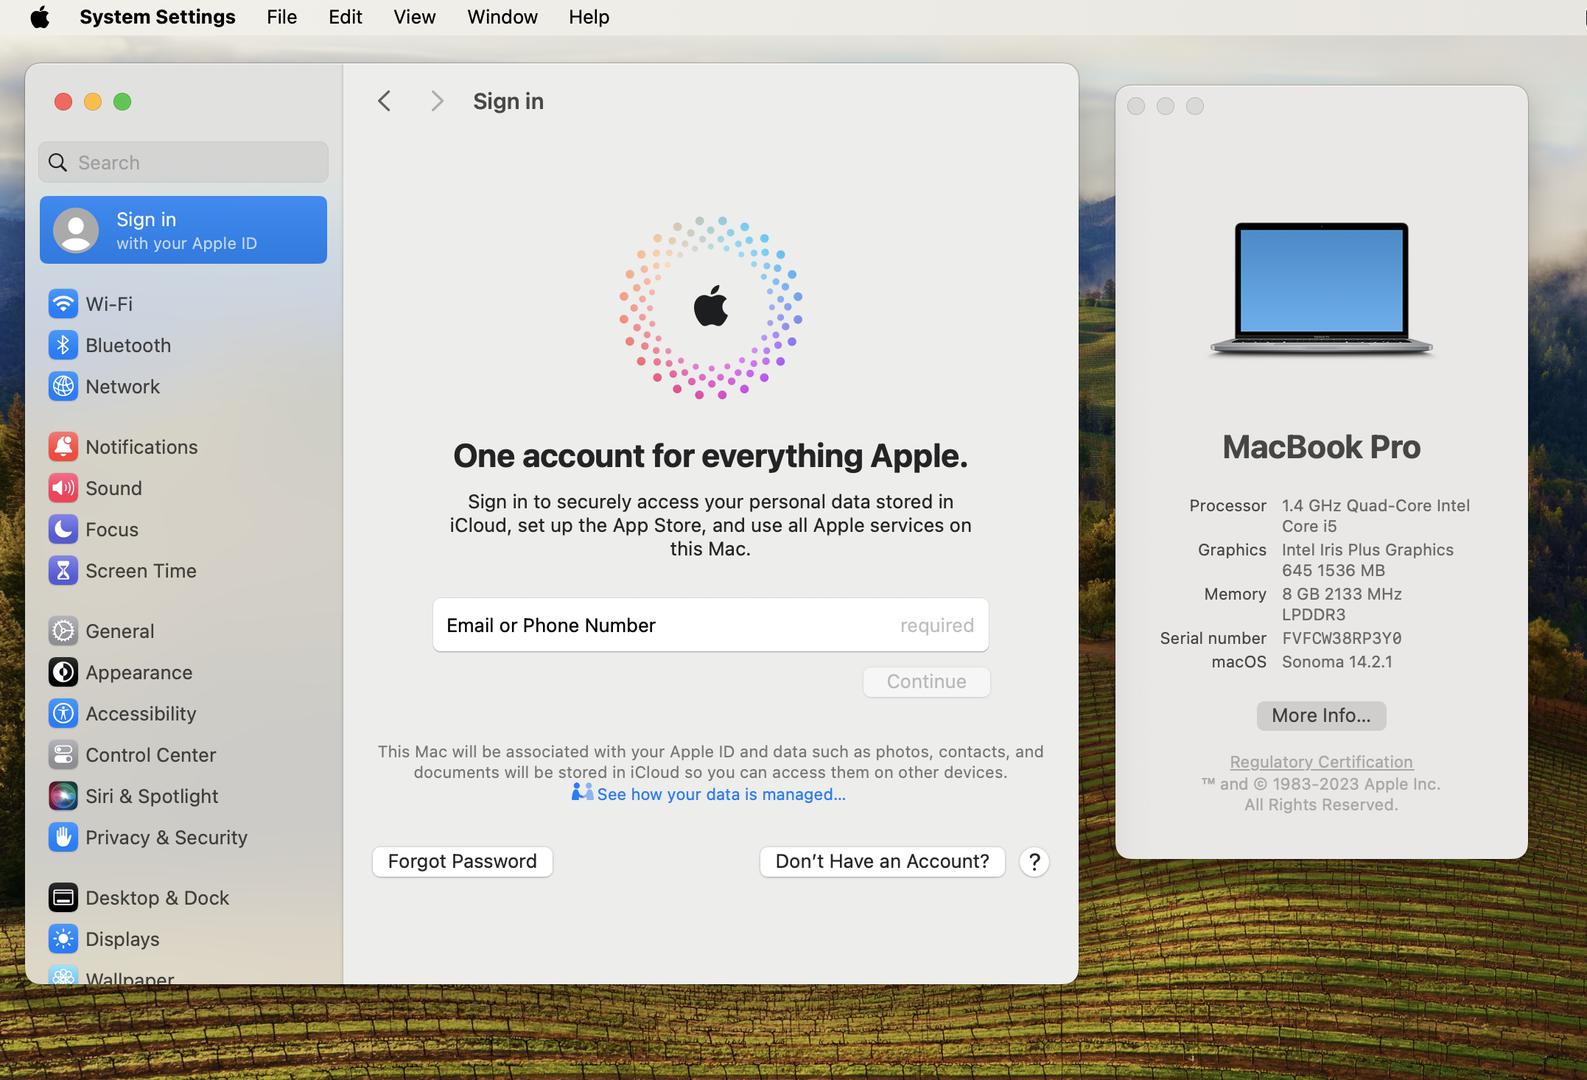Select the Wi-Fi label in sidebar
Image resolution: width=1587 pixels, height=1080 pixels.
(109, 303)
